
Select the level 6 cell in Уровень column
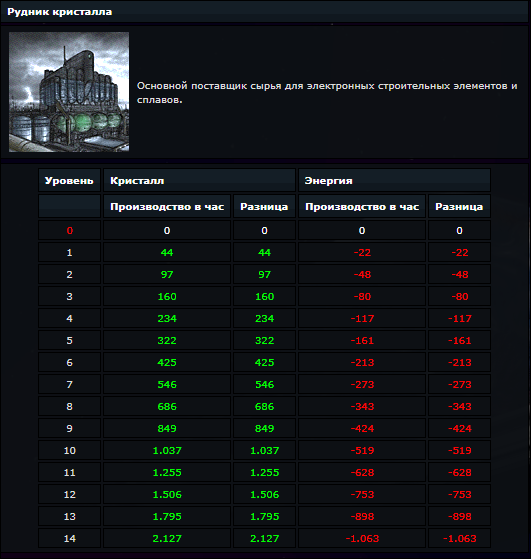pos(69,363)
